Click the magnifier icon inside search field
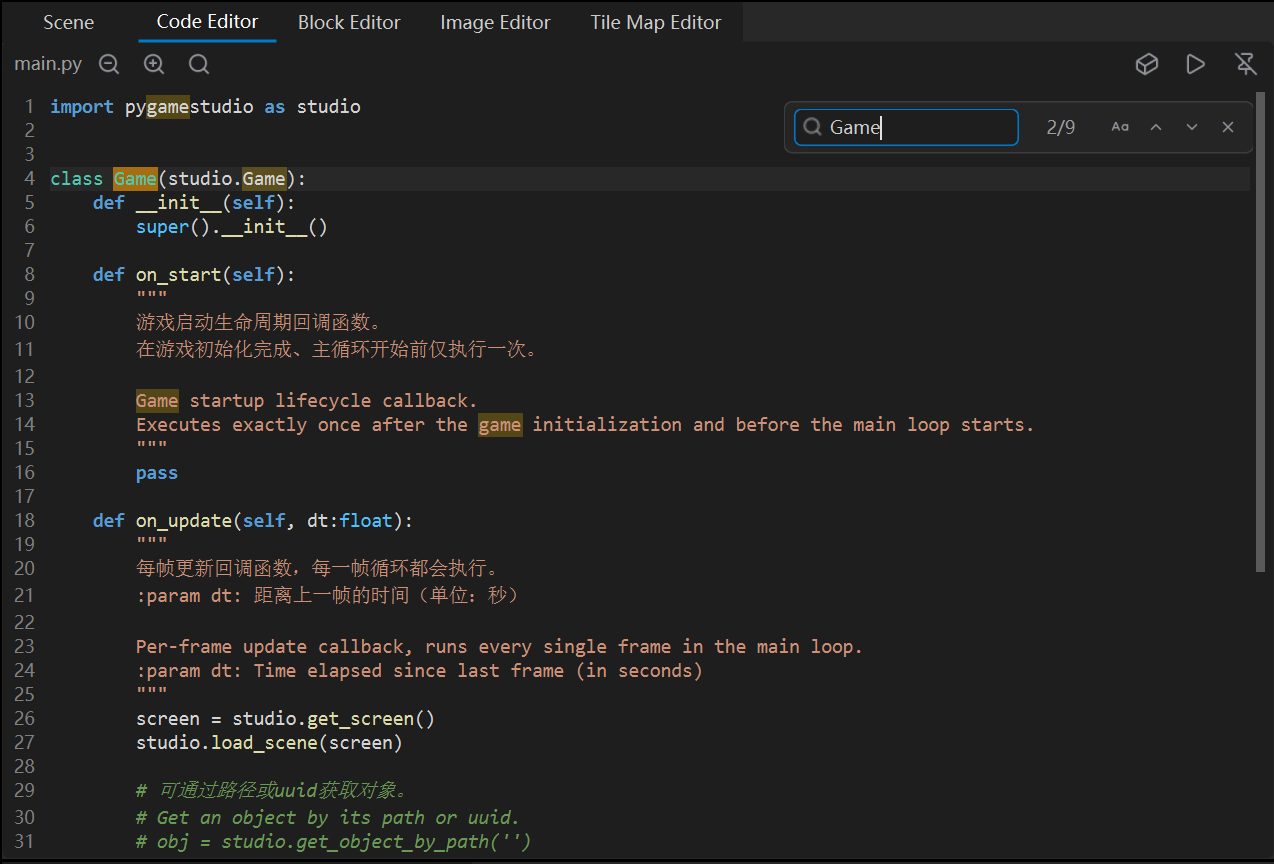The image size is (1274, 864). (813, 127)
